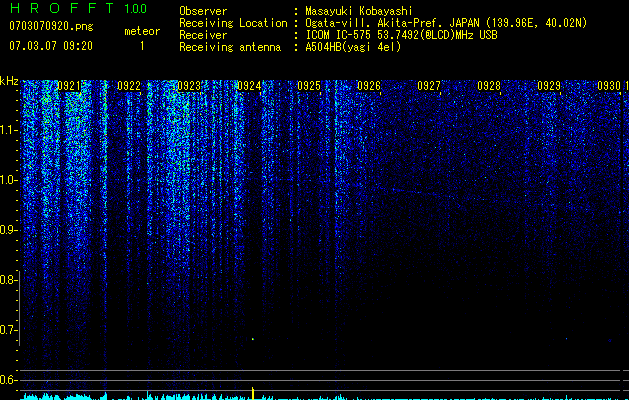The image size is (629, 400).
Task: Click the 0928 time marker
Action: click(x=489, y=86)
